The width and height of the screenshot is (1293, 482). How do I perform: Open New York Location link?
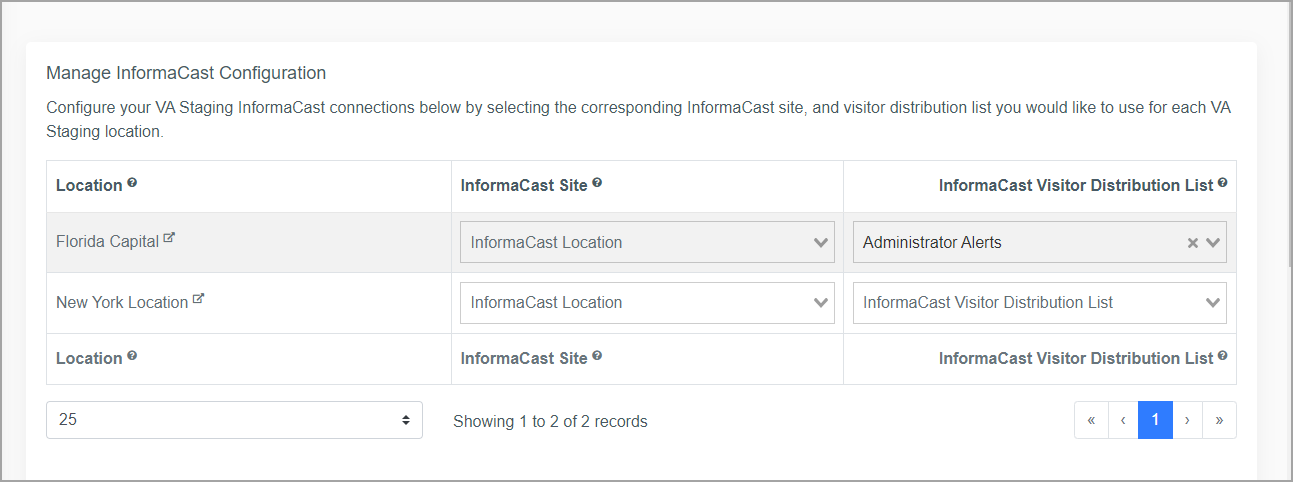pos(122,302)
